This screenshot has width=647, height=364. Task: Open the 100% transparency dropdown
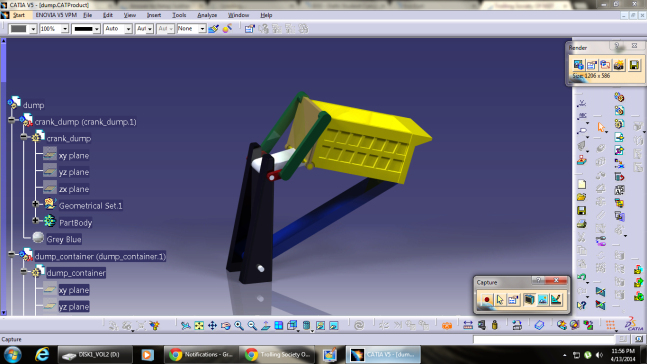coord(65,29)
